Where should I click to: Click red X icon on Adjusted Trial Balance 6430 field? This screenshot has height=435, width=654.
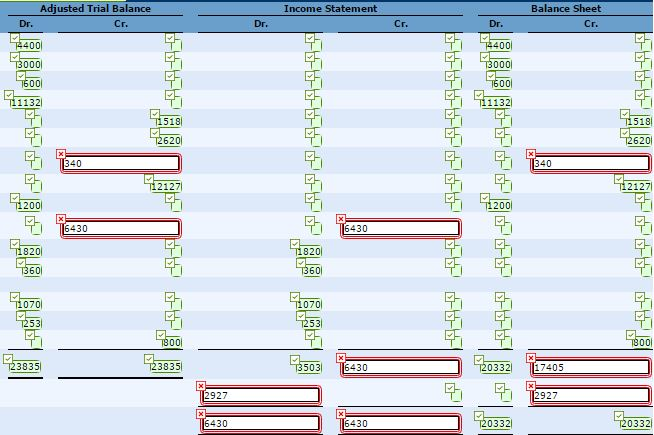[61, 219]
